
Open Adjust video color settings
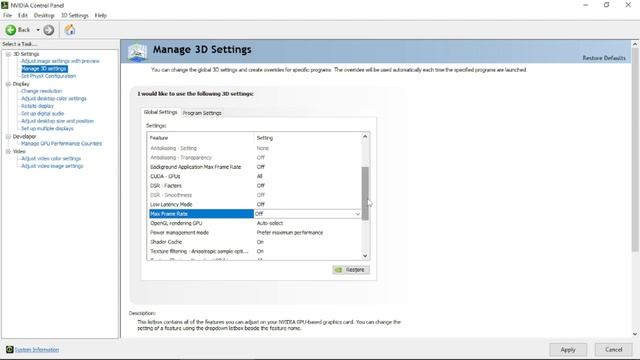[x=51, y=159]
